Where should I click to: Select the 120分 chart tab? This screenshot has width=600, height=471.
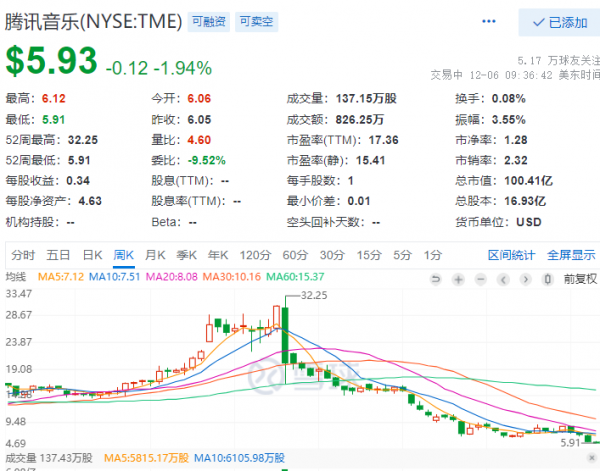click(x=255, y=255)
